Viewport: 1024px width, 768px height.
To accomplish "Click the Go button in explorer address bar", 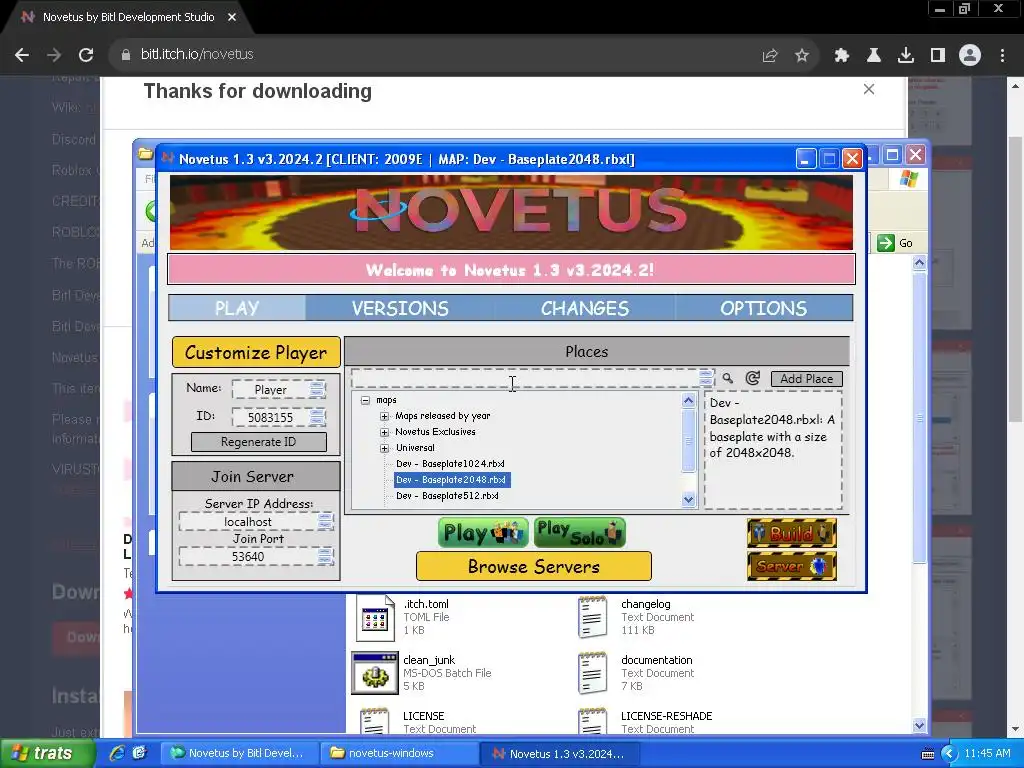I will pos(895,243).
